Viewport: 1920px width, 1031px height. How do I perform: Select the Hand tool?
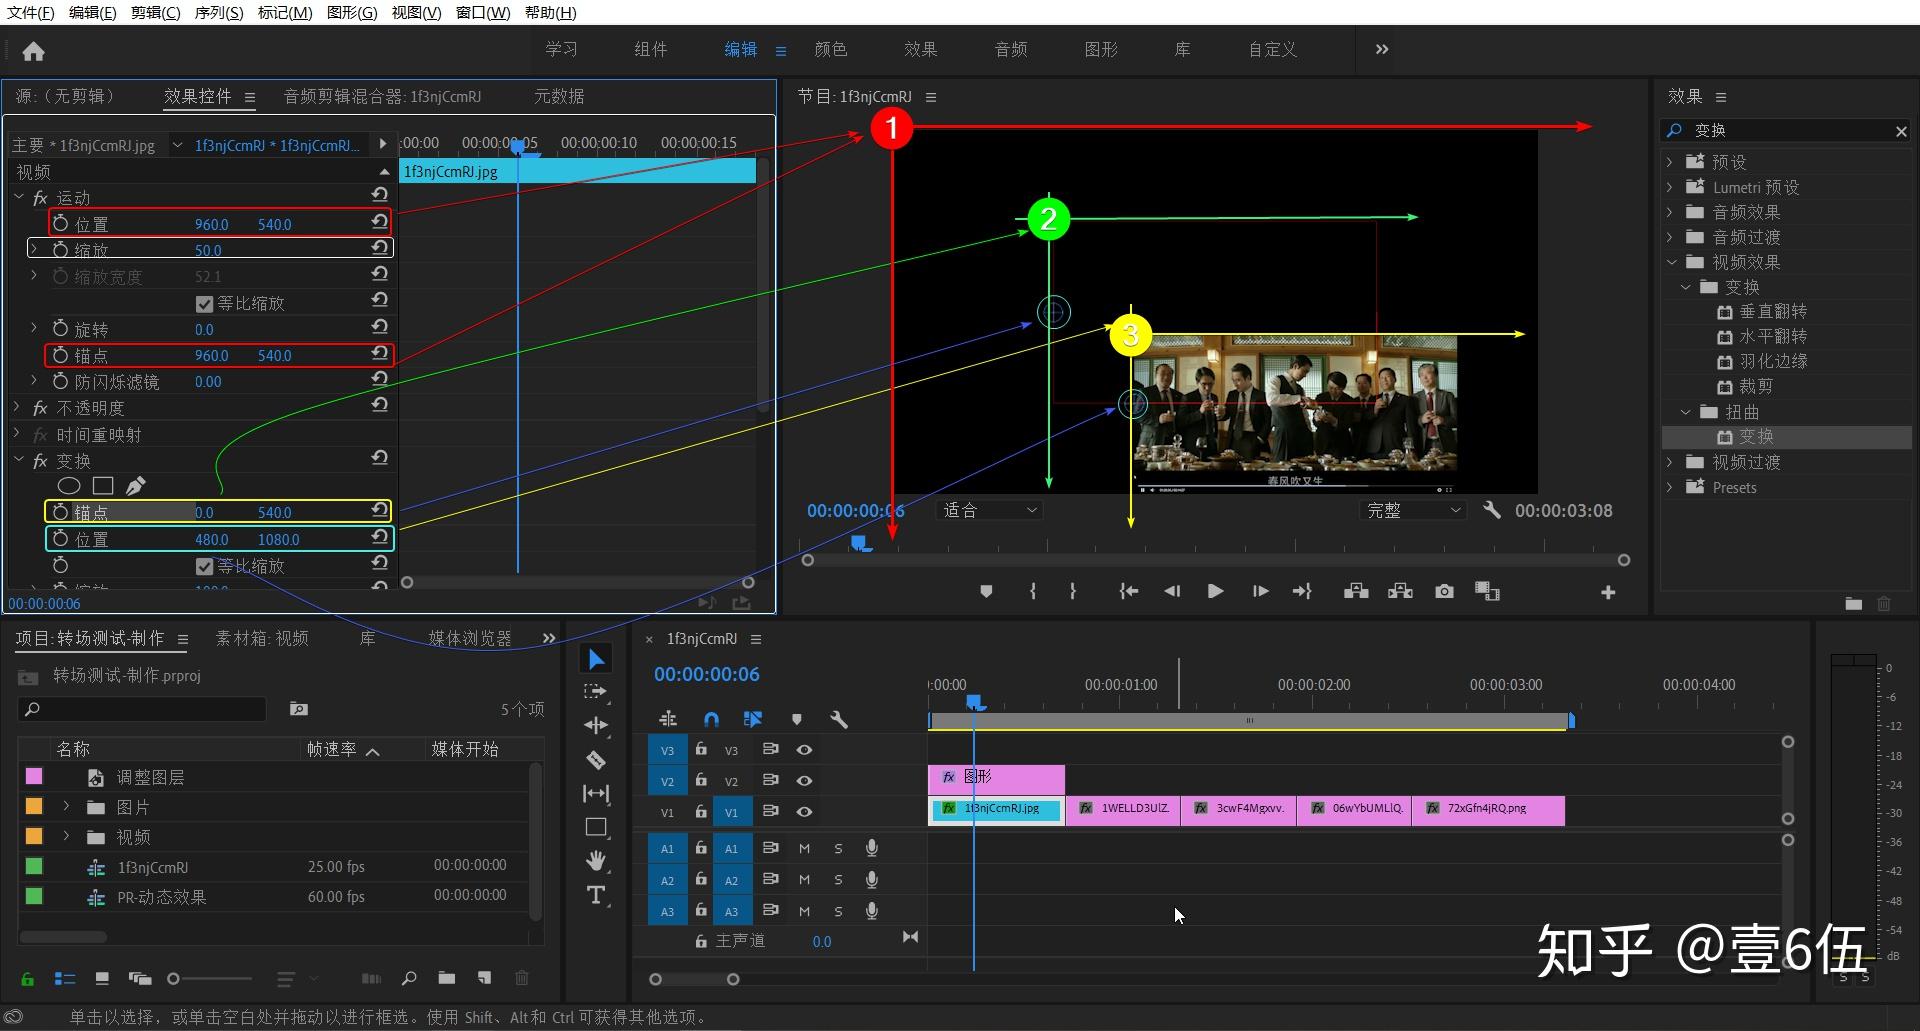(596, 860)
